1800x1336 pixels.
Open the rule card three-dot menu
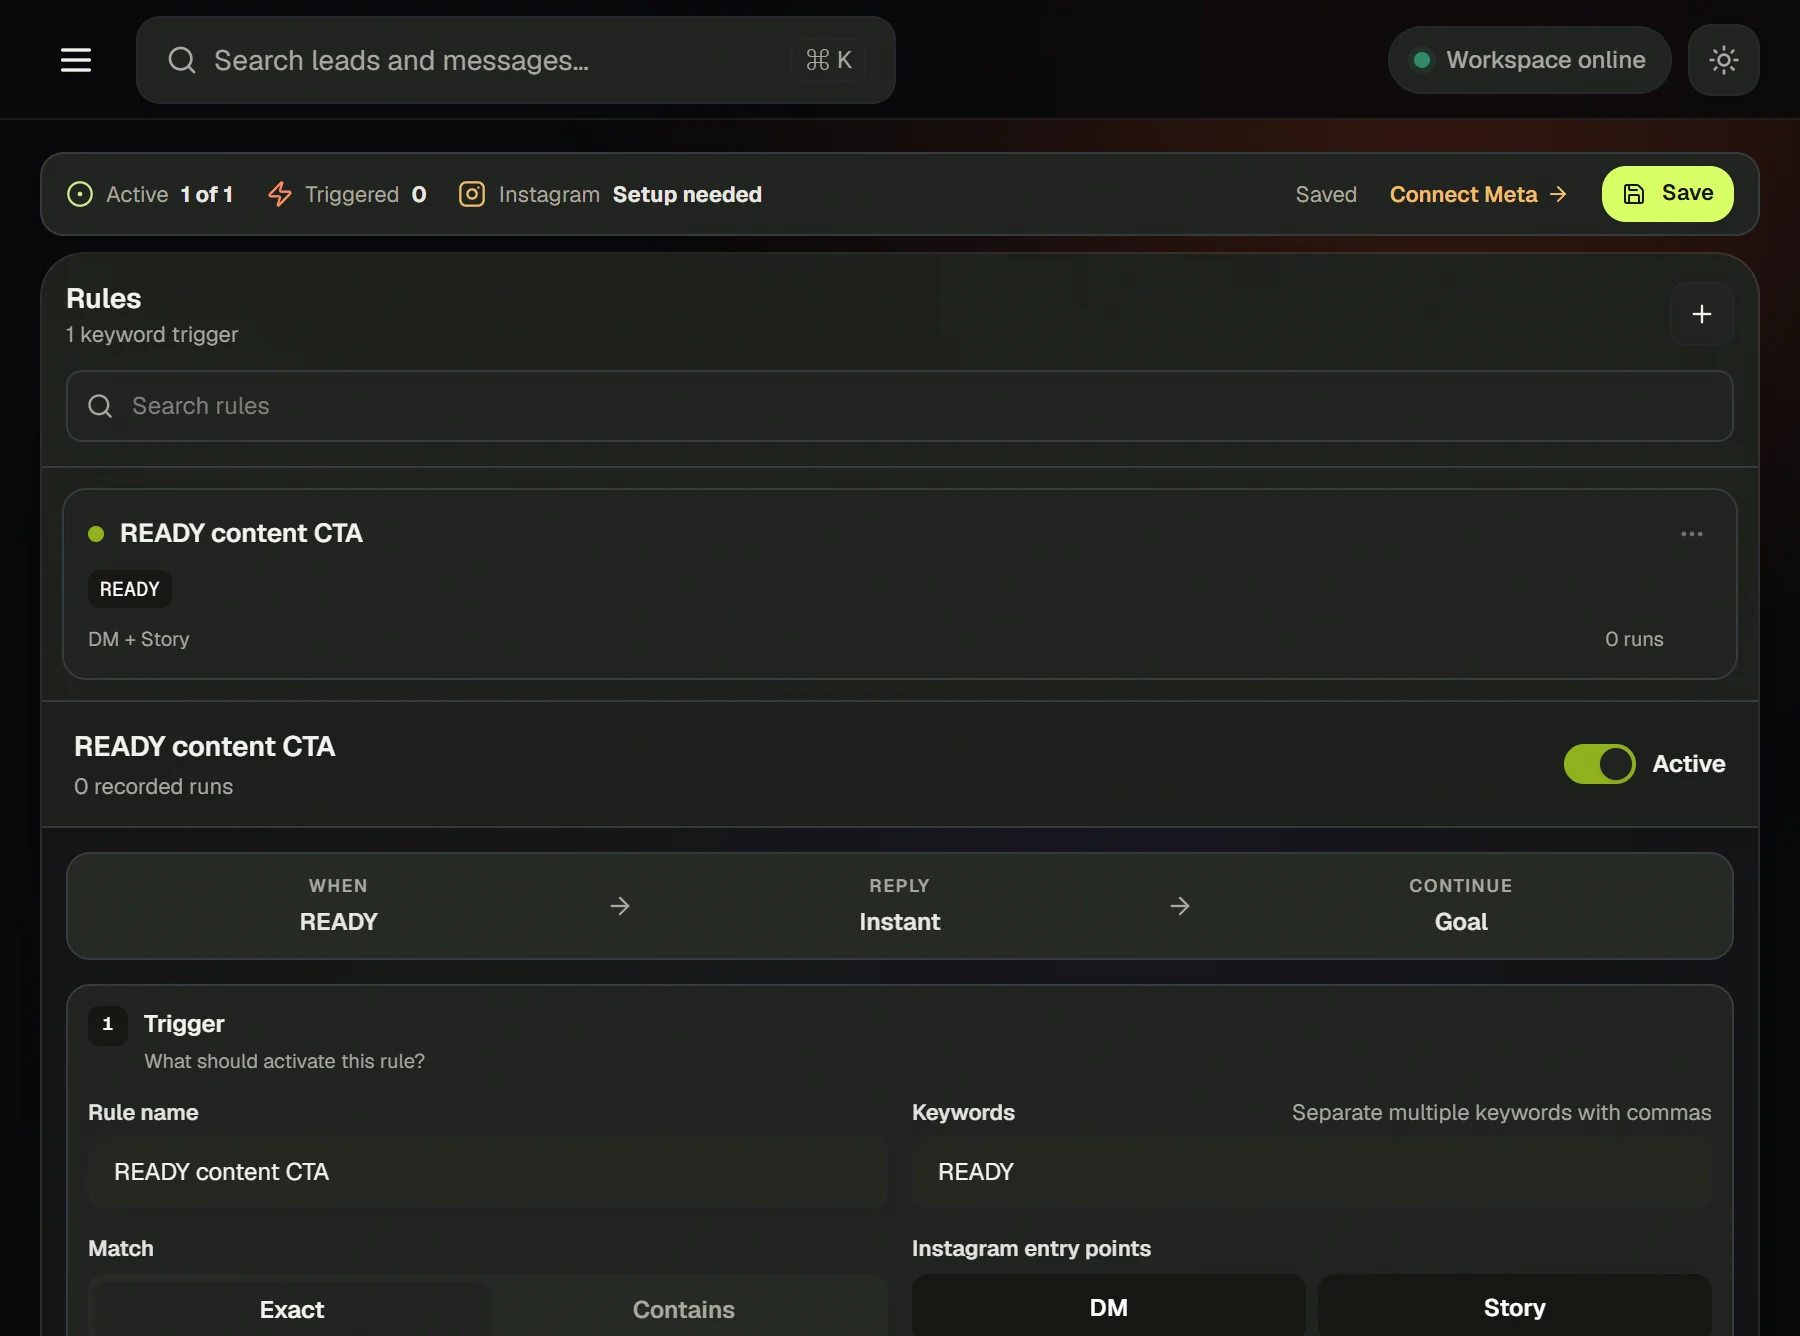pyautogui.click(x=1692, y=534)
